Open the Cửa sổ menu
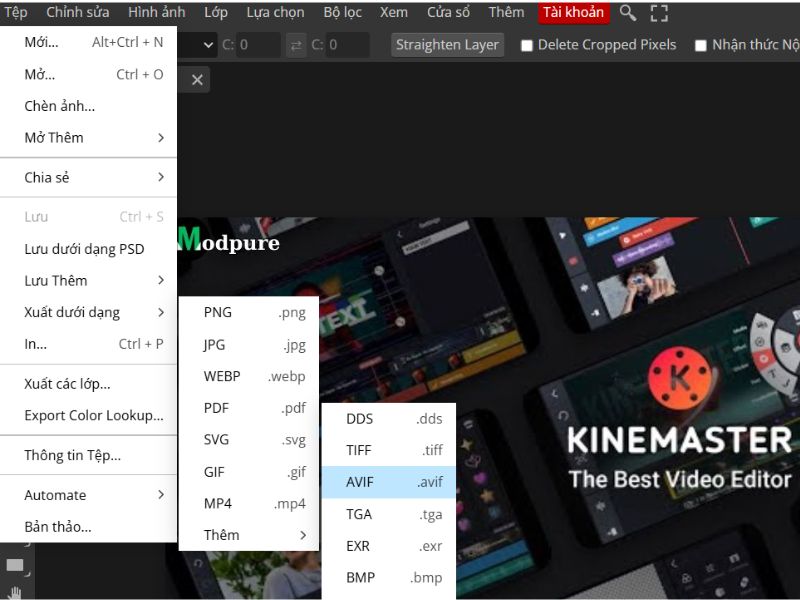Image resolution: width=800 pixels, height=600 pixels. coord(448,12)
